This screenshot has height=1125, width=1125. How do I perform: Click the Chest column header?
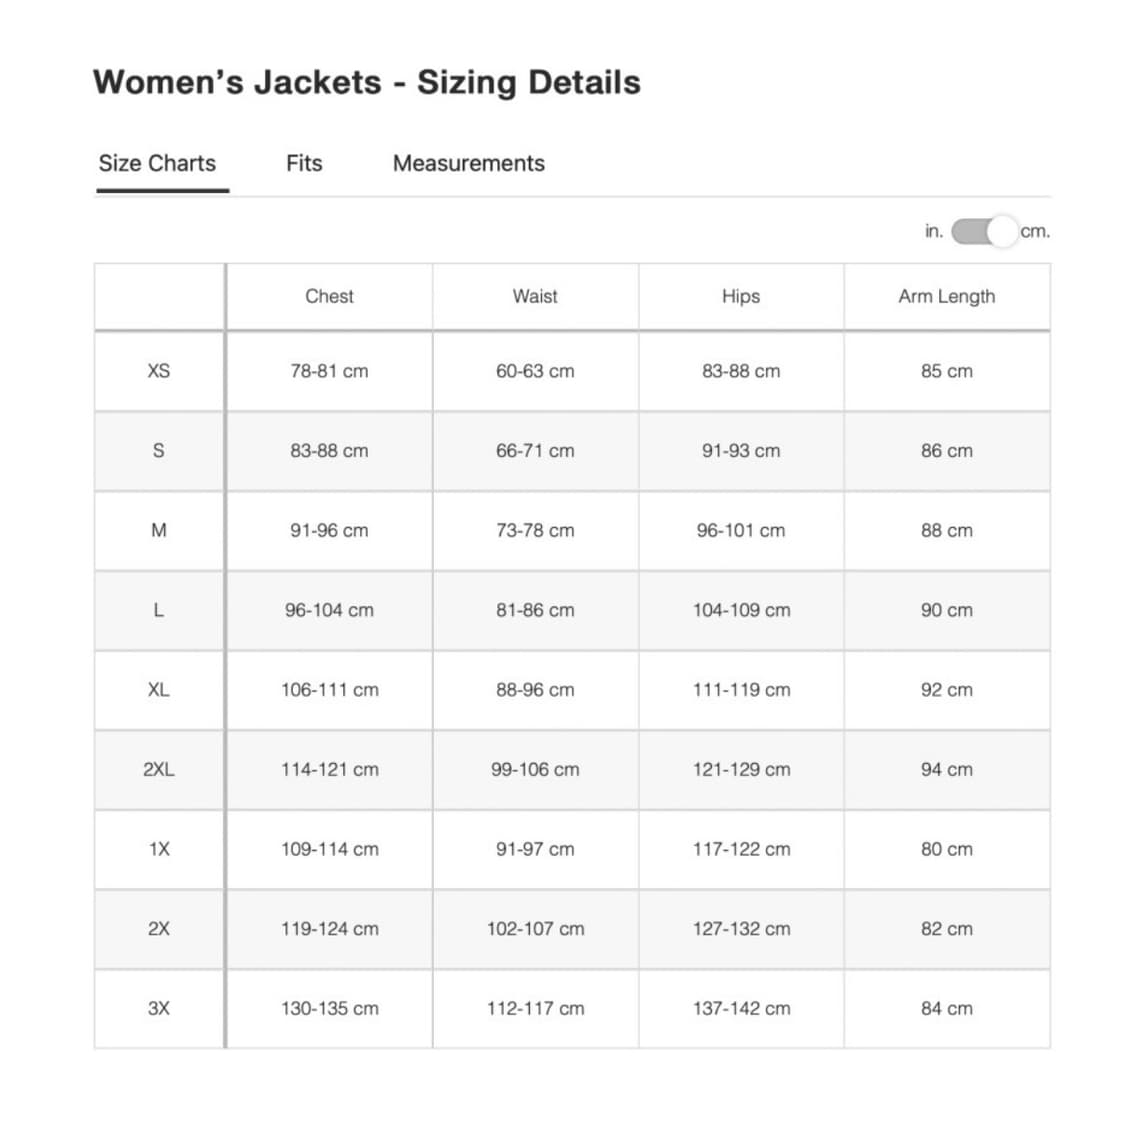[x=329, y=296]
